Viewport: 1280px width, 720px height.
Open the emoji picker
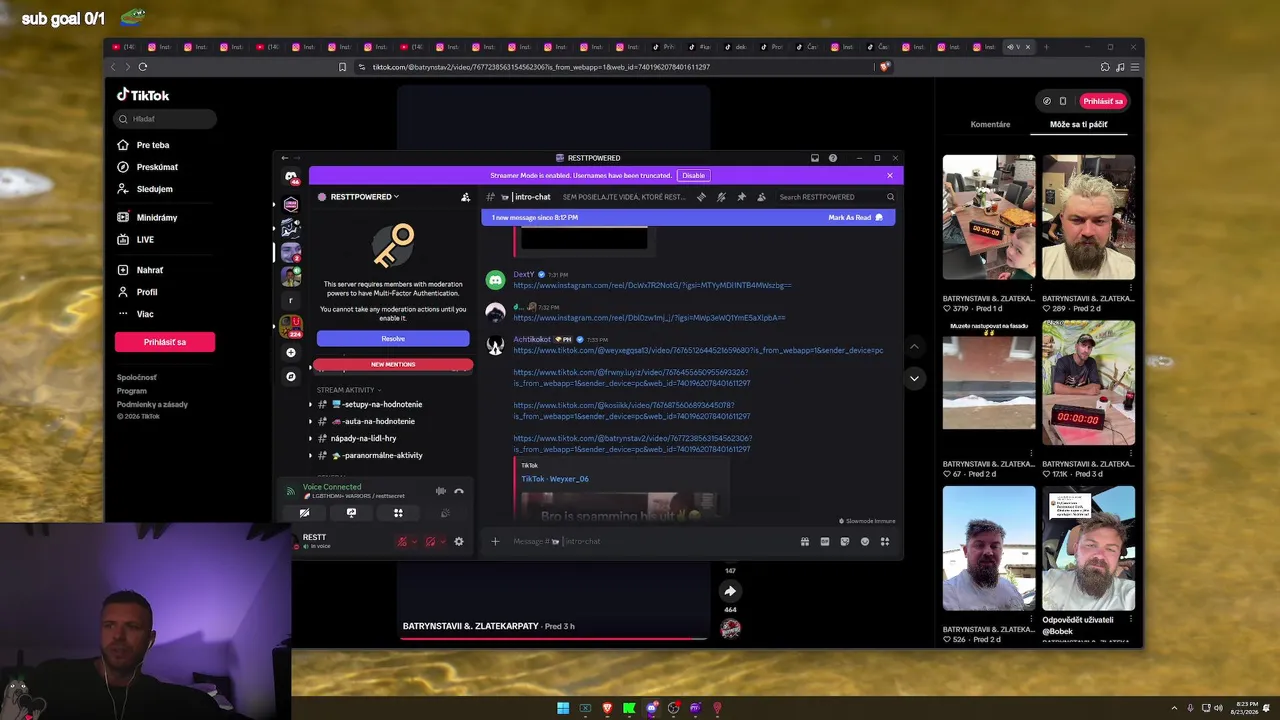(865, 541)
